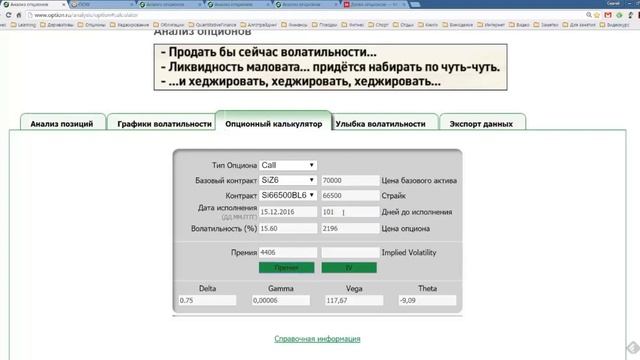Screen dimensions: 640x360
Task: Click the Страйк field with 66500
Action: coord(350,196)
